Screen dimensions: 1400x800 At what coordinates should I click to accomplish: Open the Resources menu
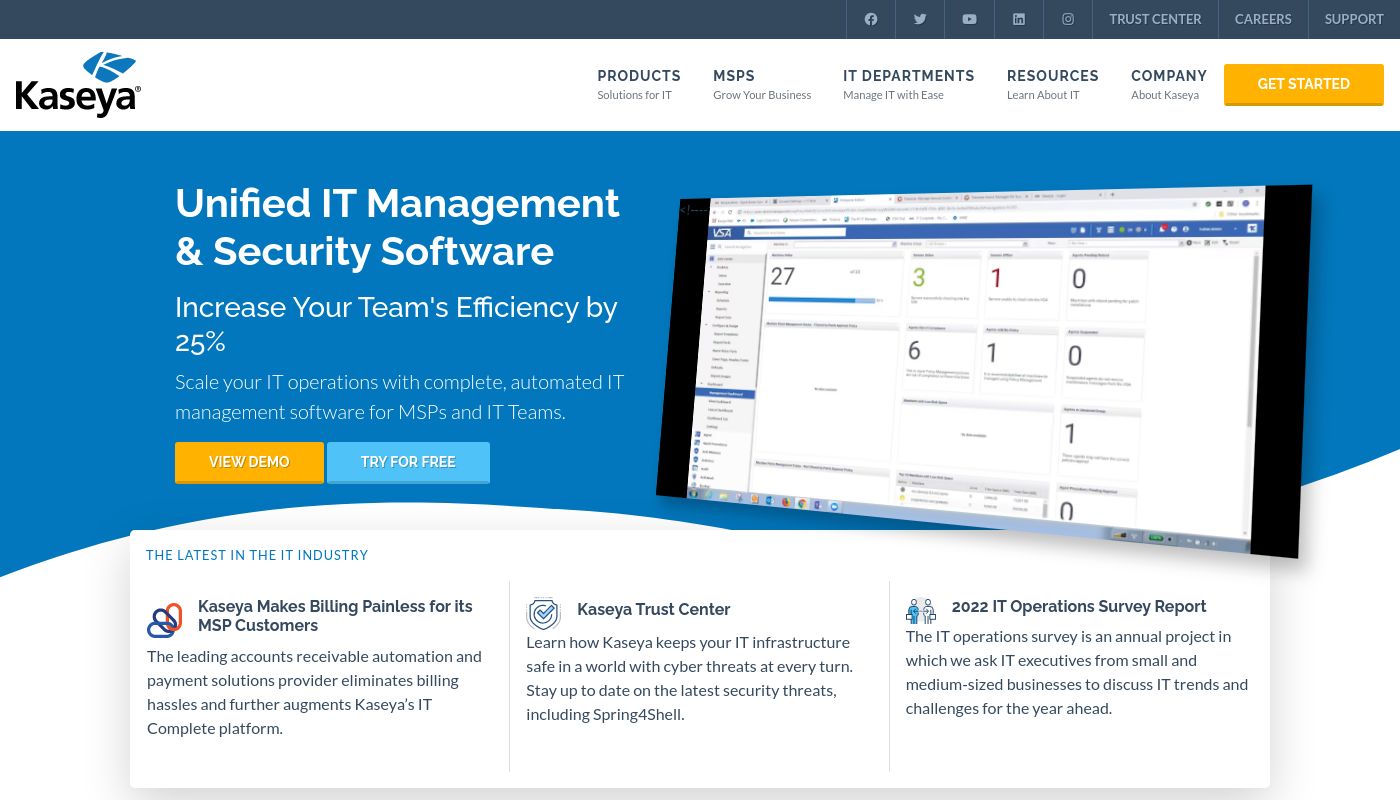pos(1052,84)
